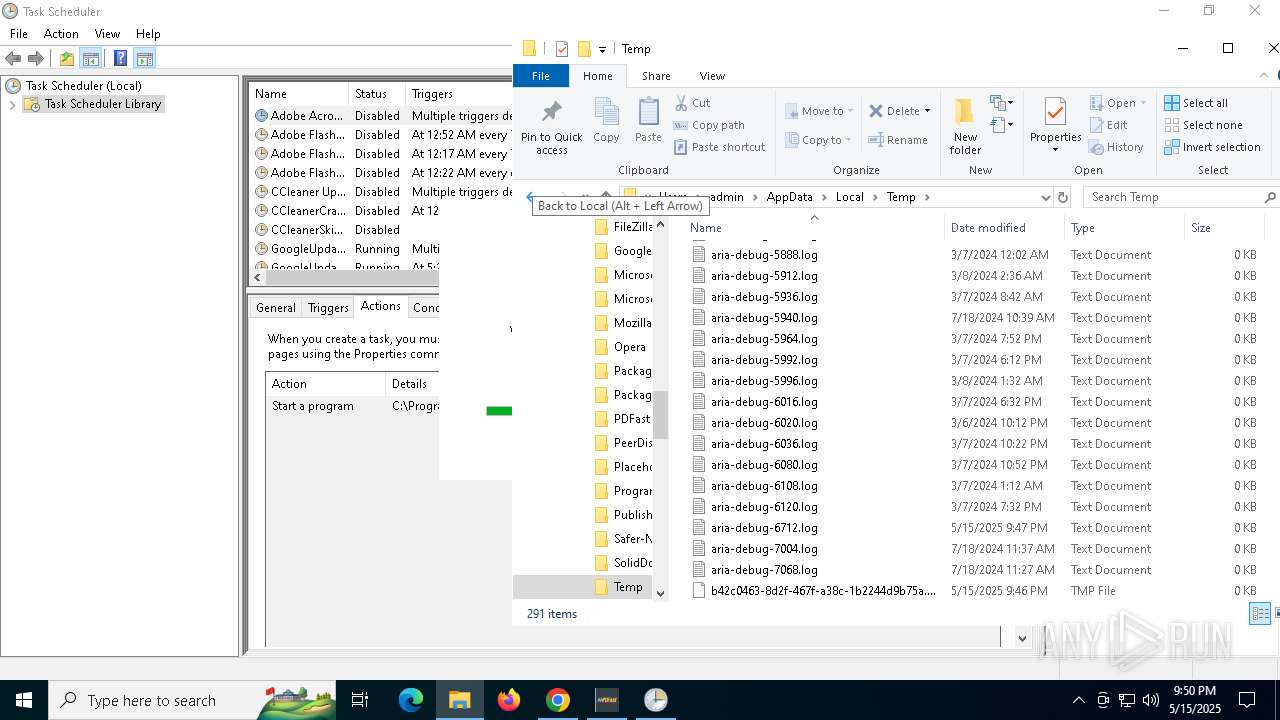Click Copy path in ribbon
Viewport: 1280px width, 720px height.
tap(709, 125)
